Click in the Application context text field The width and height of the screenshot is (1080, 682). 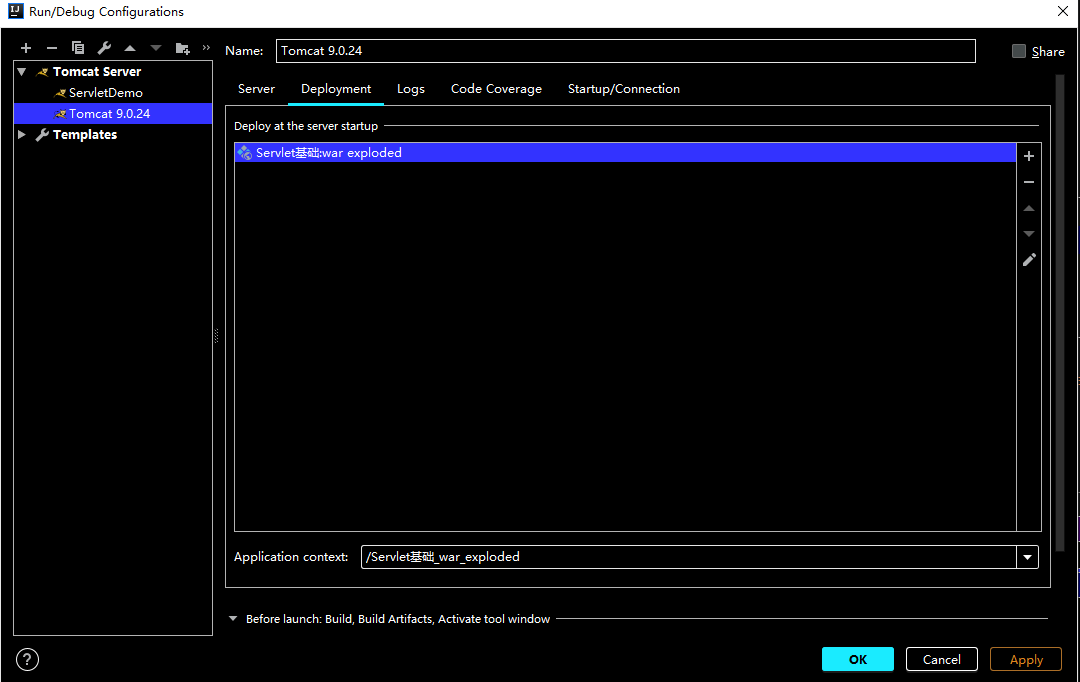pos(689,557)
